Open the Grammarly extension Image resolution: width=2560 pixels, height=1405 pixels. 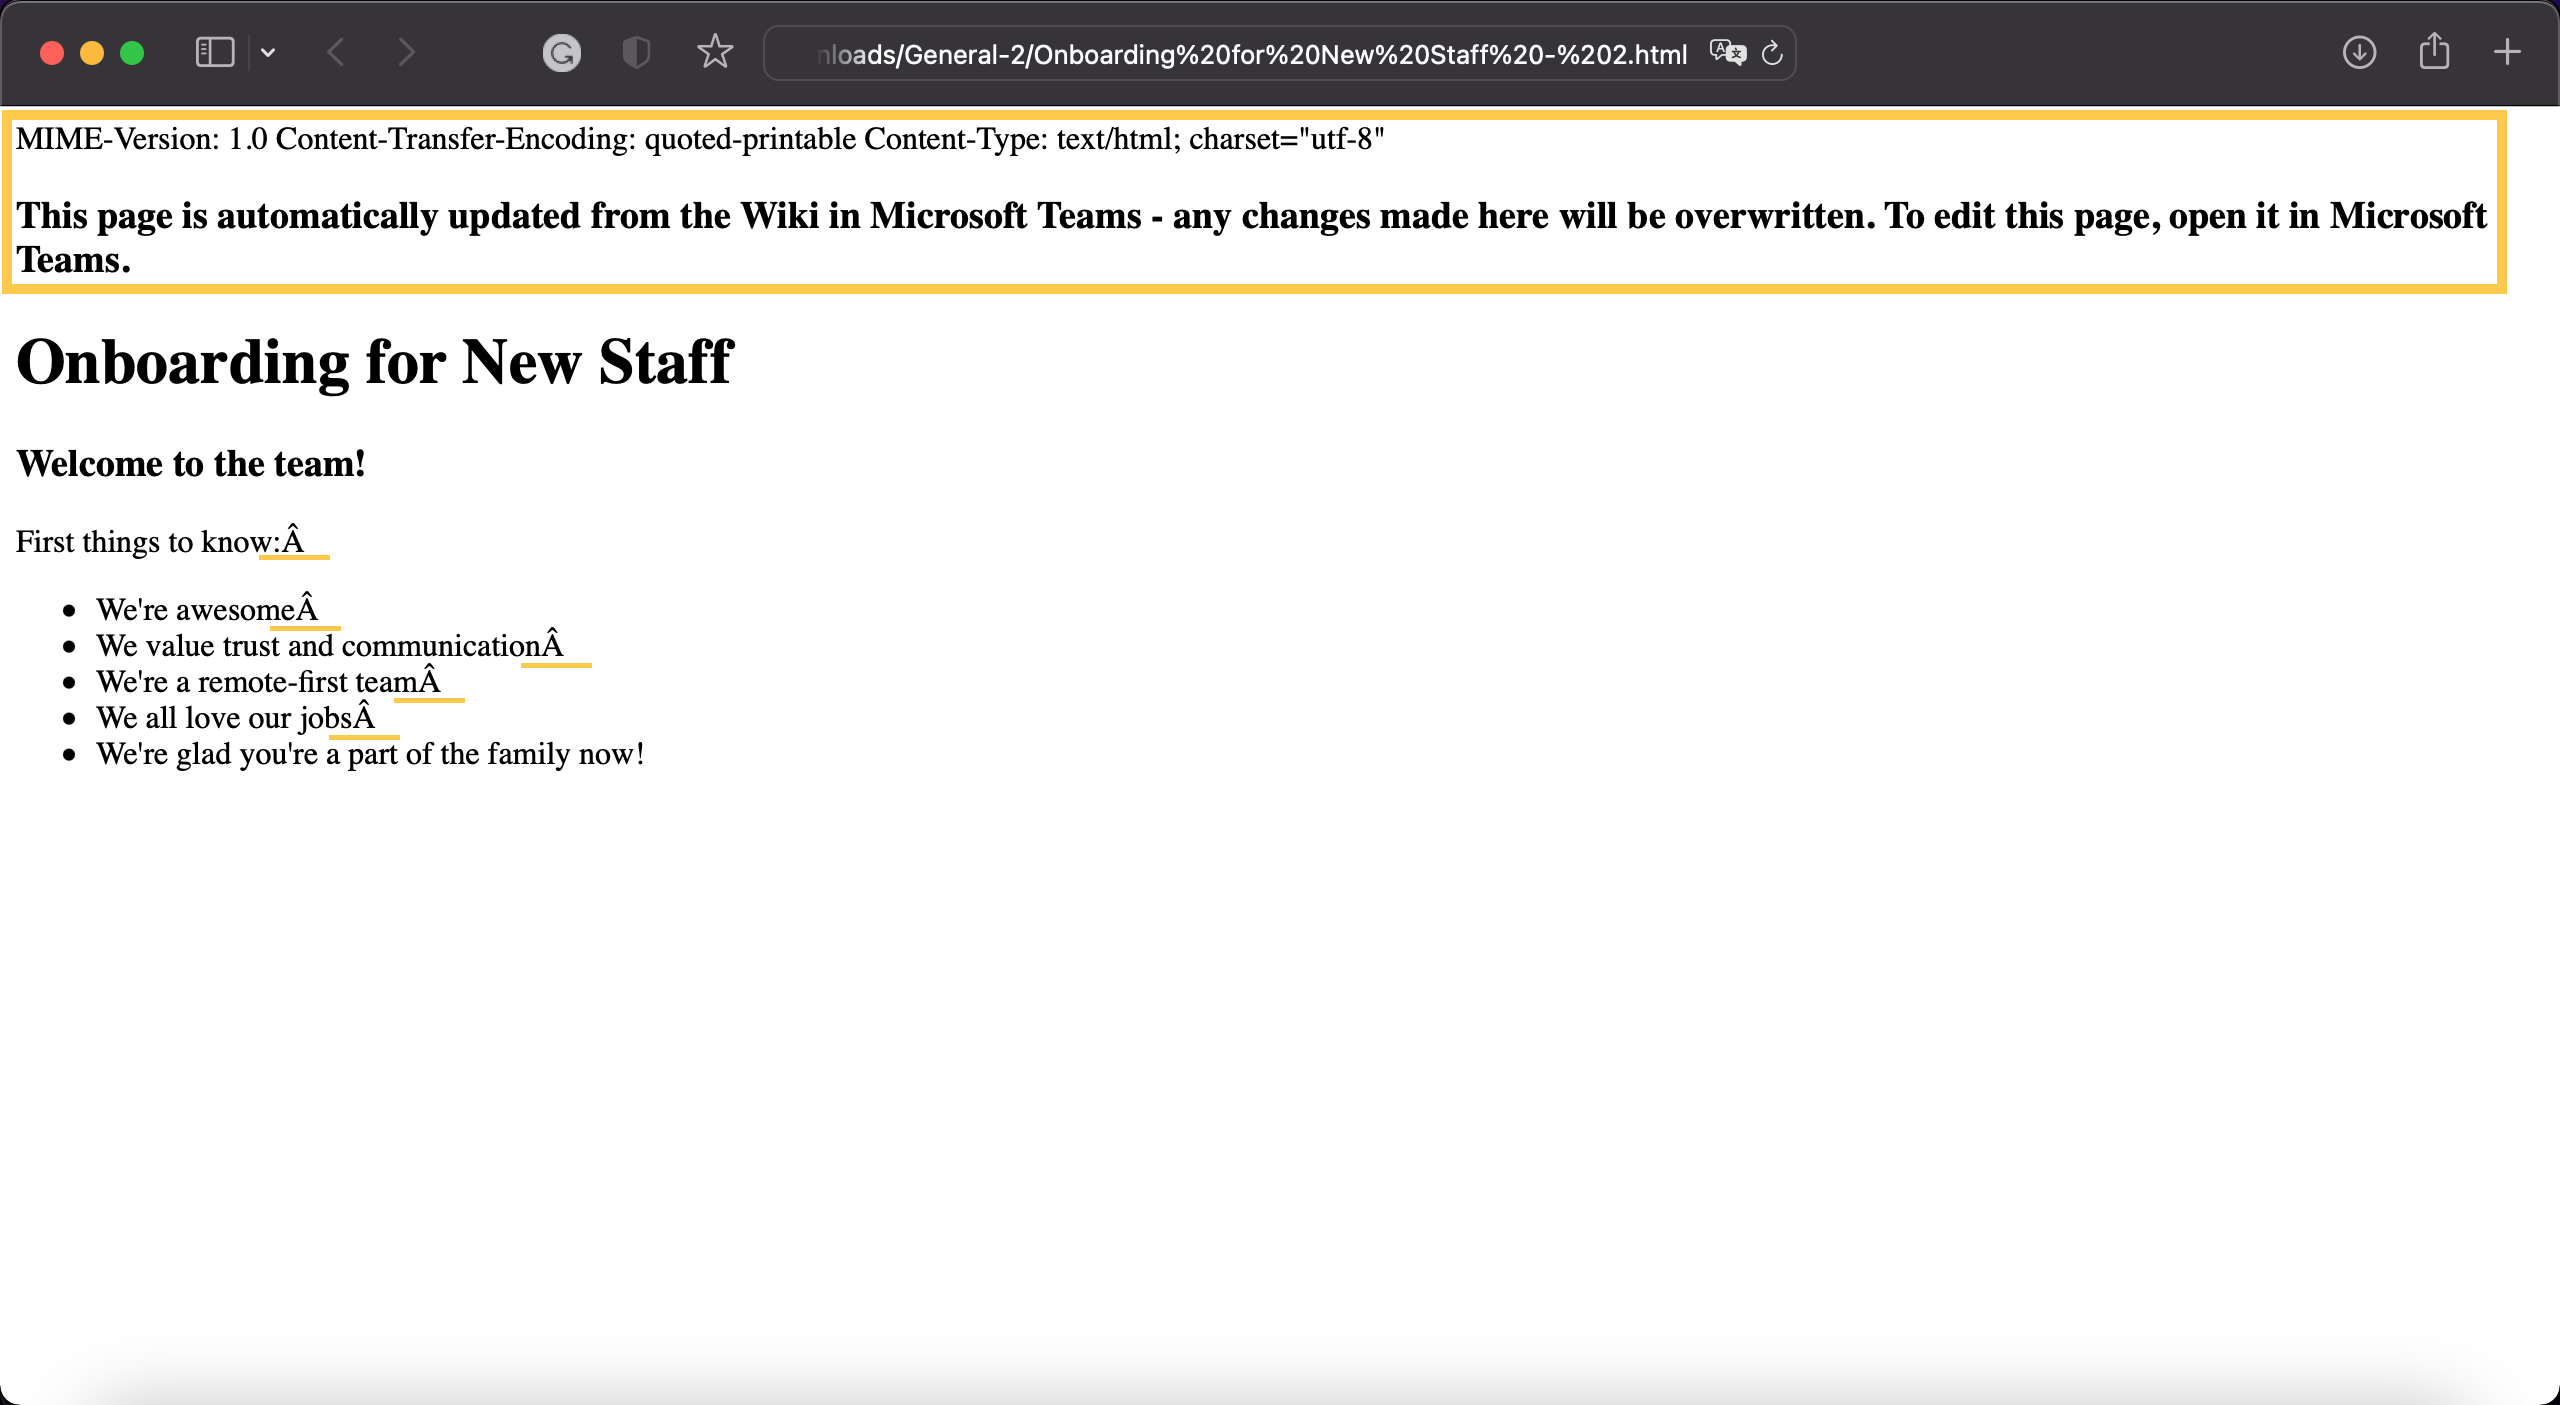563,52
